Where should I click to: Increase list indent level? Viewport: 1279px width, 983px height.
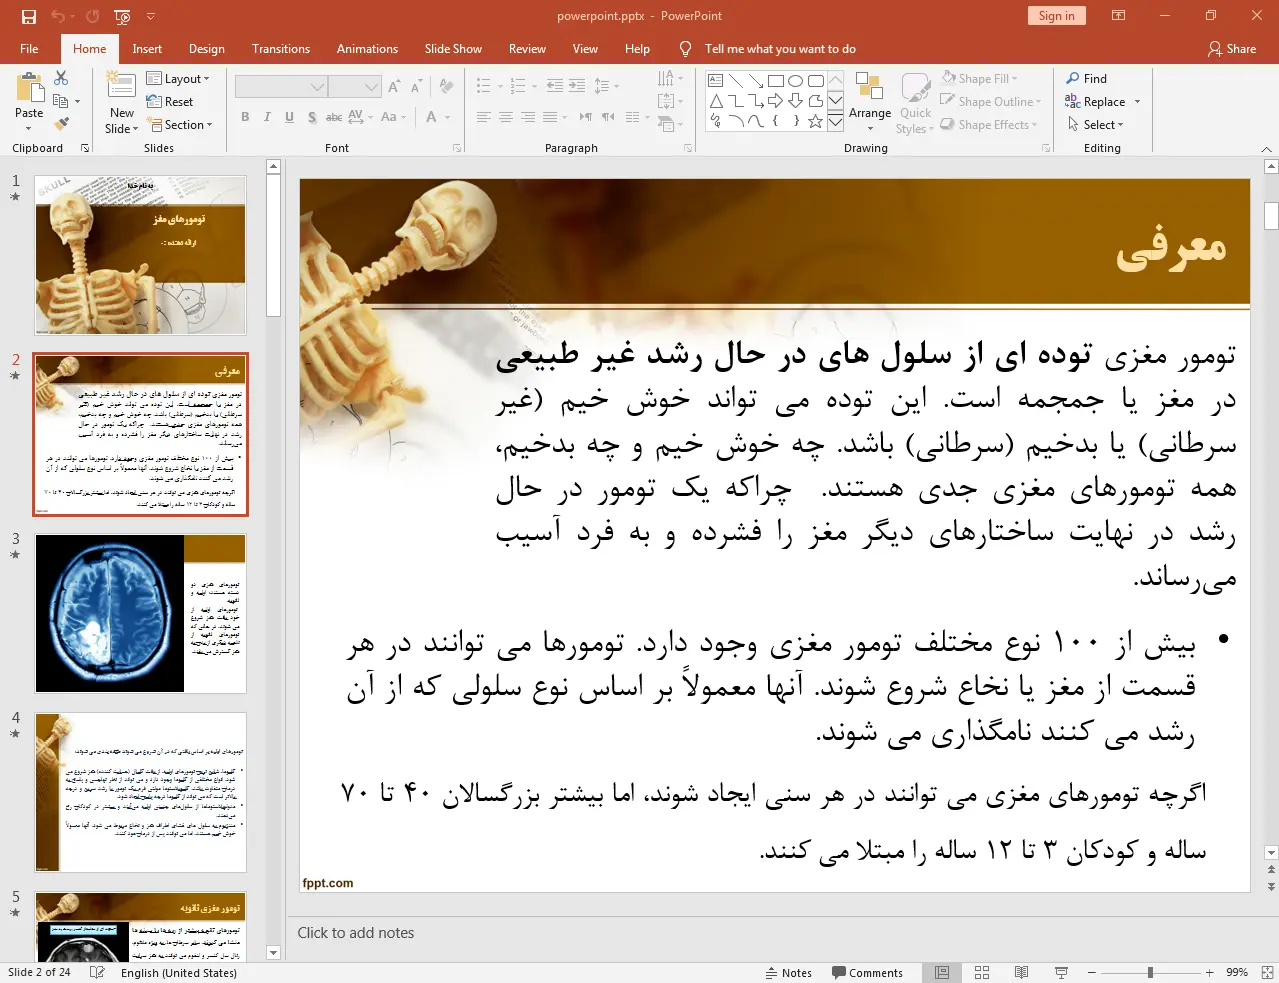click(x=577, y=86)
